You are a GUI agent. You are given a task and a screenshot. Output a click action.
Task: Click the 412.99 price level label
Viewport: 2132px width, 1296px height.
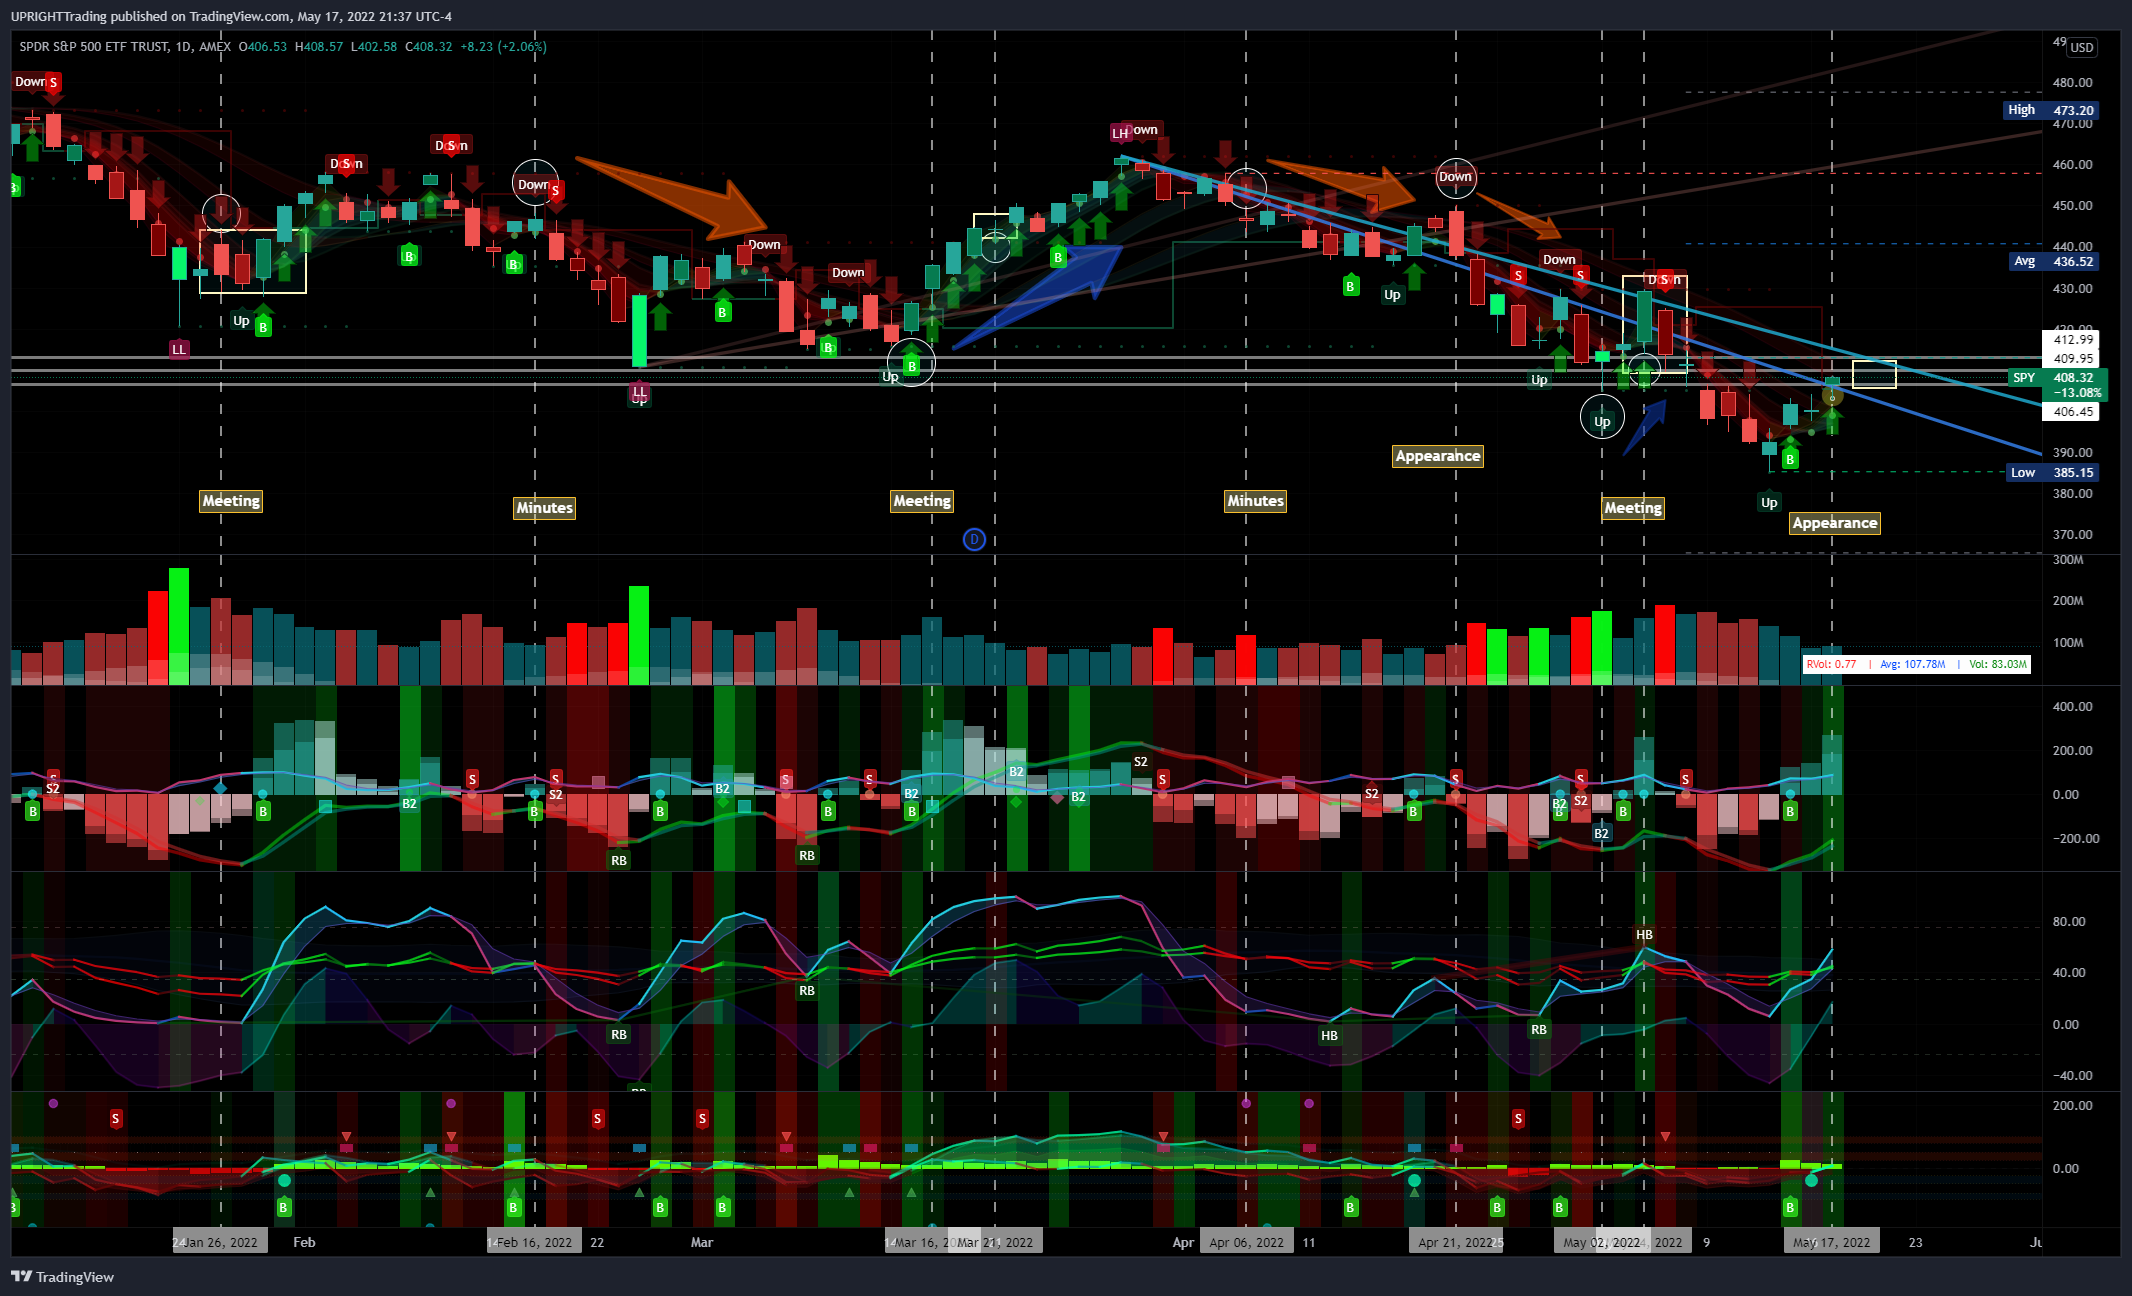(2073, 339)
